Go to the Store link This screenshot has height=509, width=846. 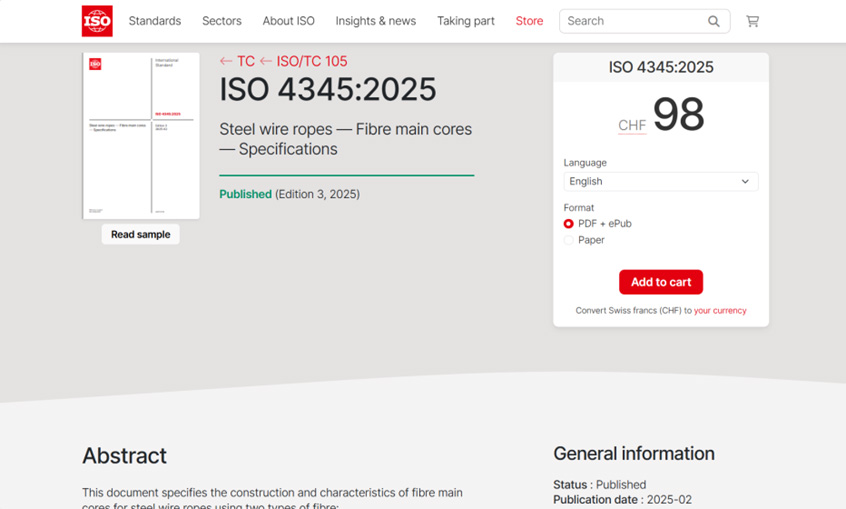[529, 21]
